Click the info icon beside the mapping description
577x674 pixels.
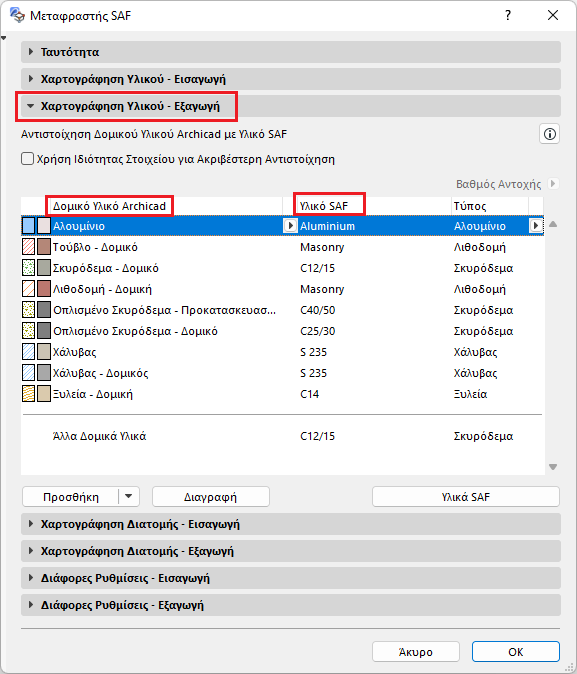[x=549, y=134]
